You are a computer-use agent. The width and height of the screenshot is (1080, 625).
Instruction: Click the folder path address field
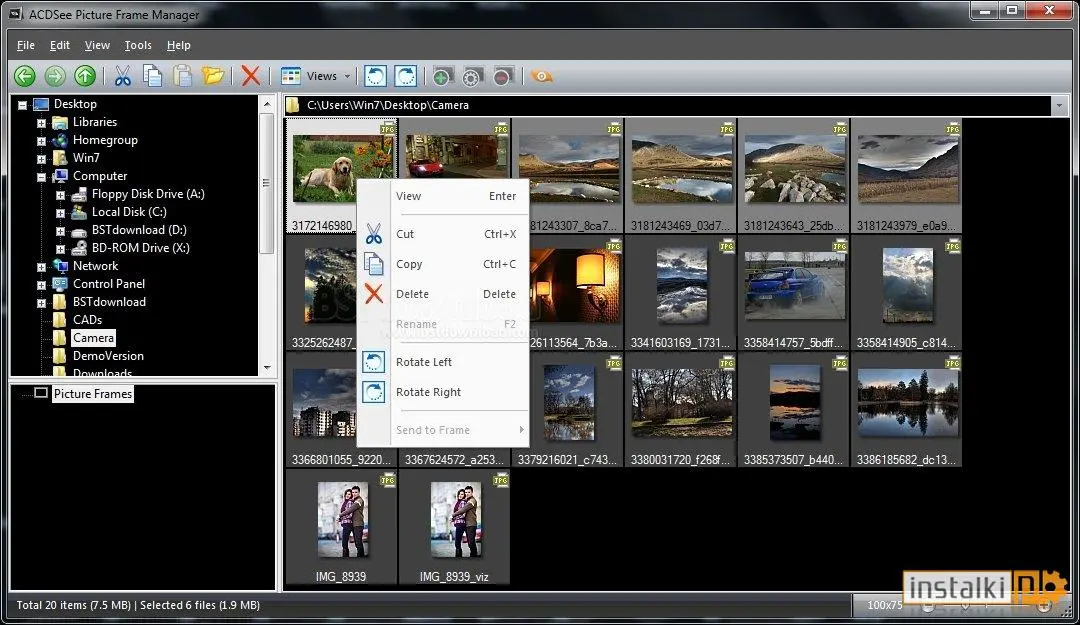point(668,105)
